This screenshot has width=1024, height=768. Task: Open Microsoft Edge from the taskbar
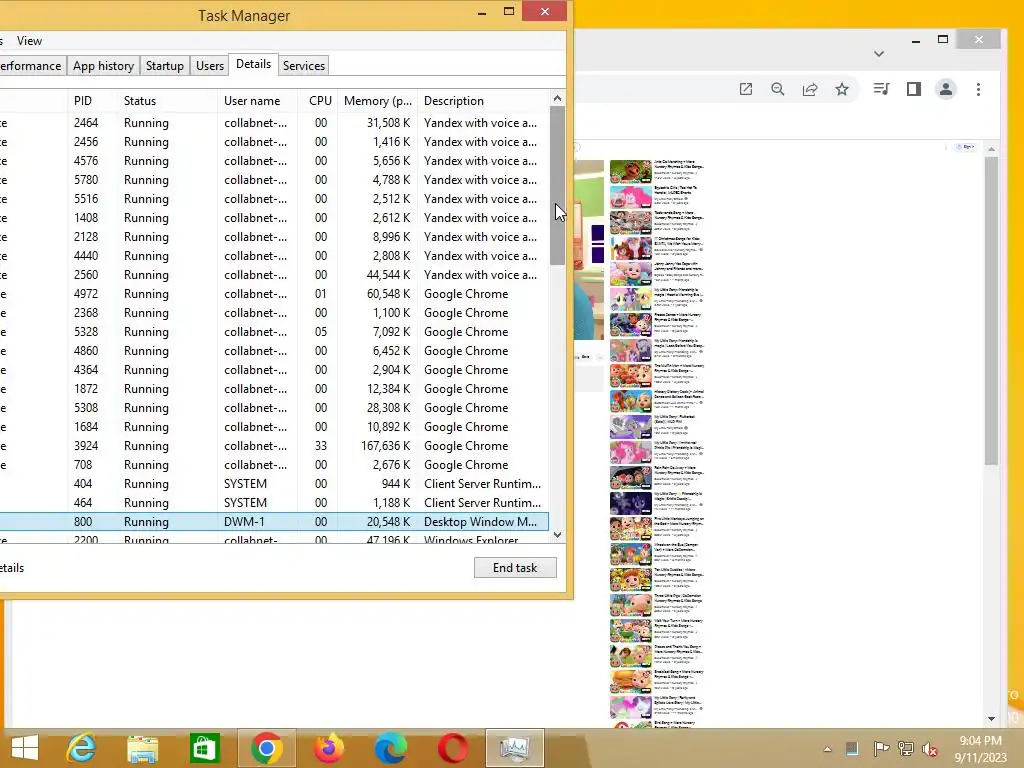pos(391,748)
